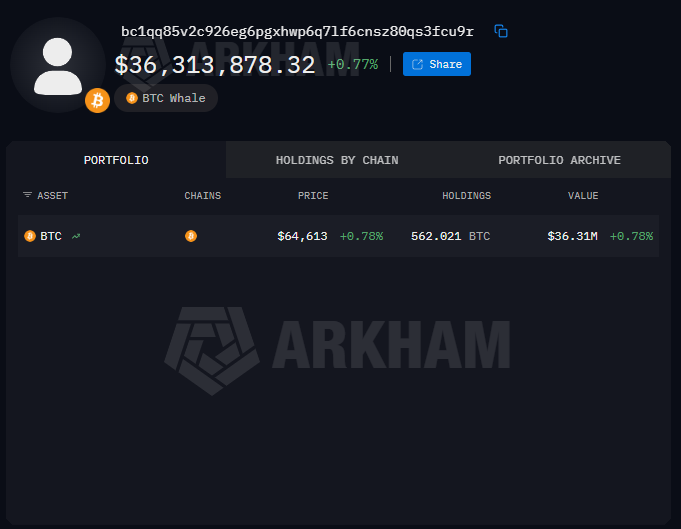Click the Bitcoin chain icon in Chains column
This screenshot has height=529, width=681.
click(x=191, y=236)
